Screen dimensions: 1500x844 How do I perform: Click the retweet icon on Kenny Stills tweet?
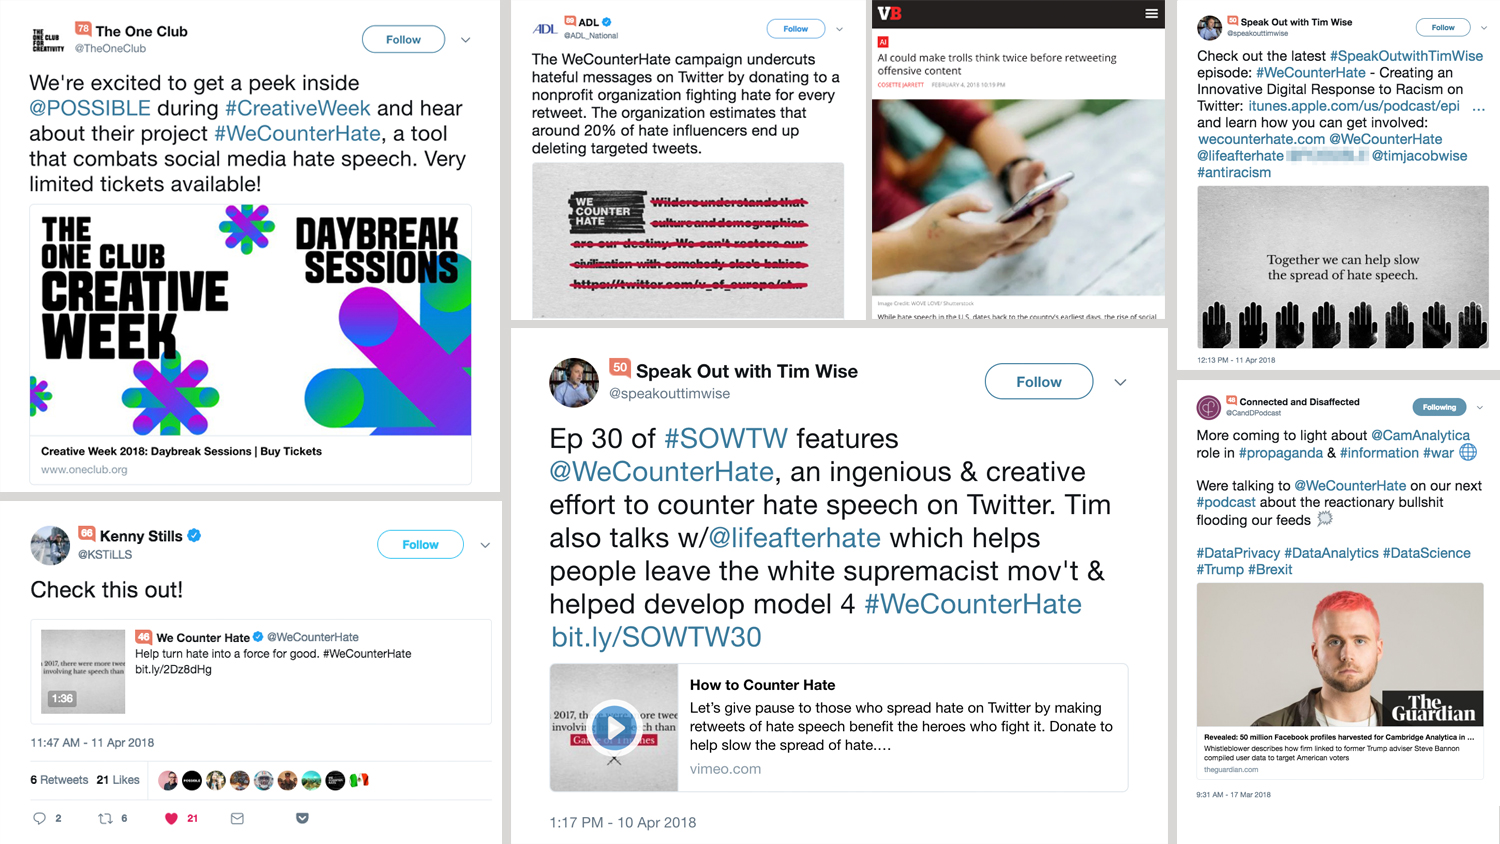[105, 818]
